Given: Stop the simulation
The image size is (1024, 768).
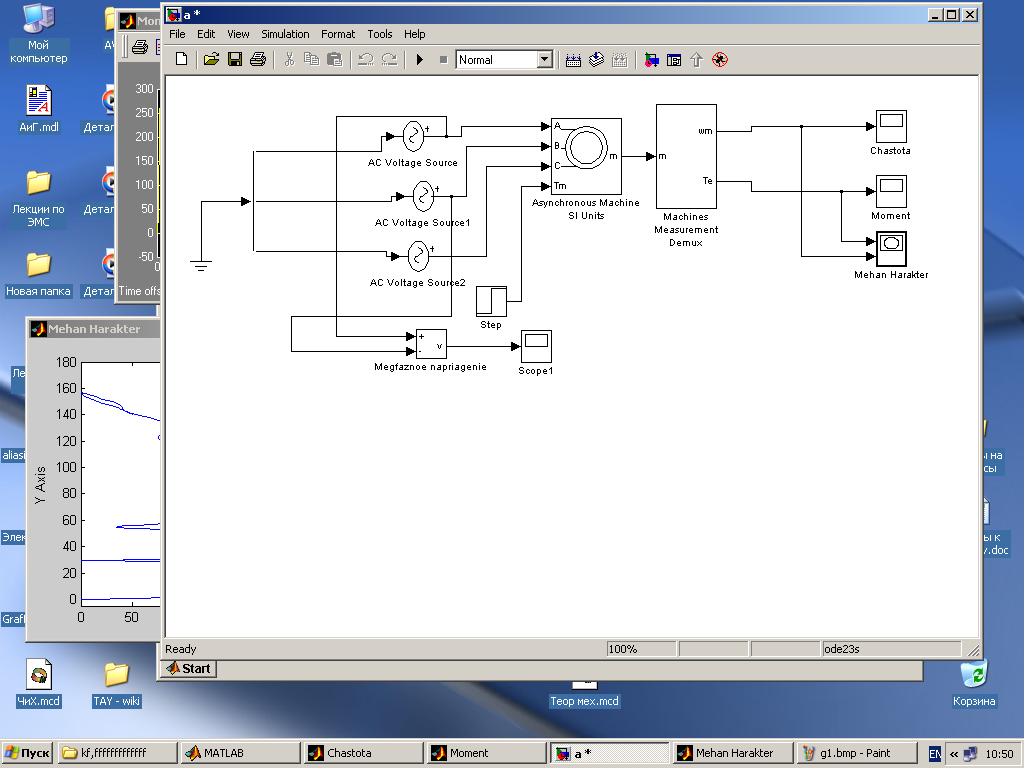Looking at the screenshot, I should [x=443, y=59].
